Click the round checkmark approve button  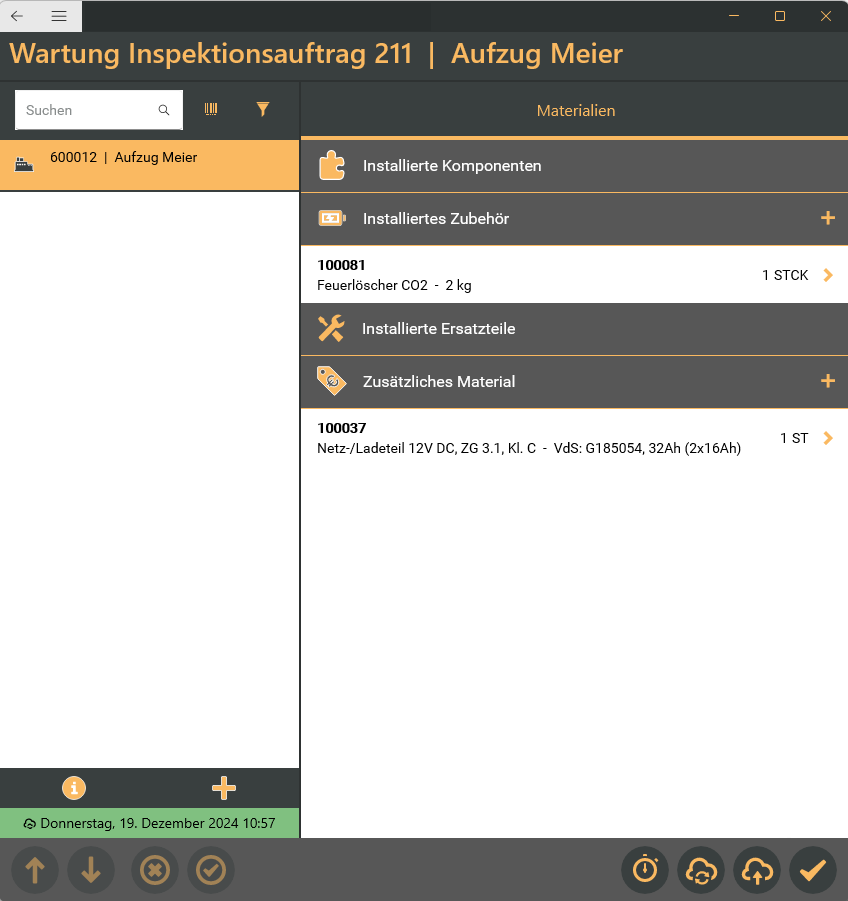(x=211, y=870)
